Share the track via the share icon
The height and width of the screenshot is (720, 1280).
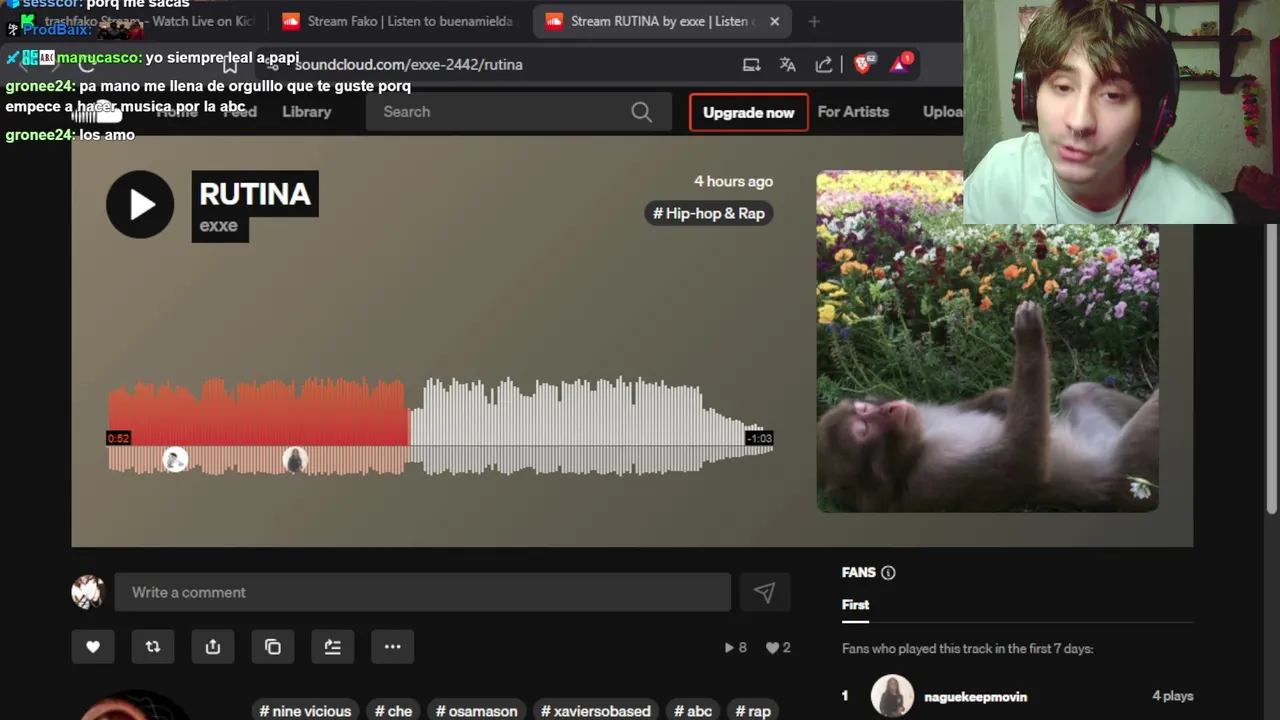coord(213,647)
